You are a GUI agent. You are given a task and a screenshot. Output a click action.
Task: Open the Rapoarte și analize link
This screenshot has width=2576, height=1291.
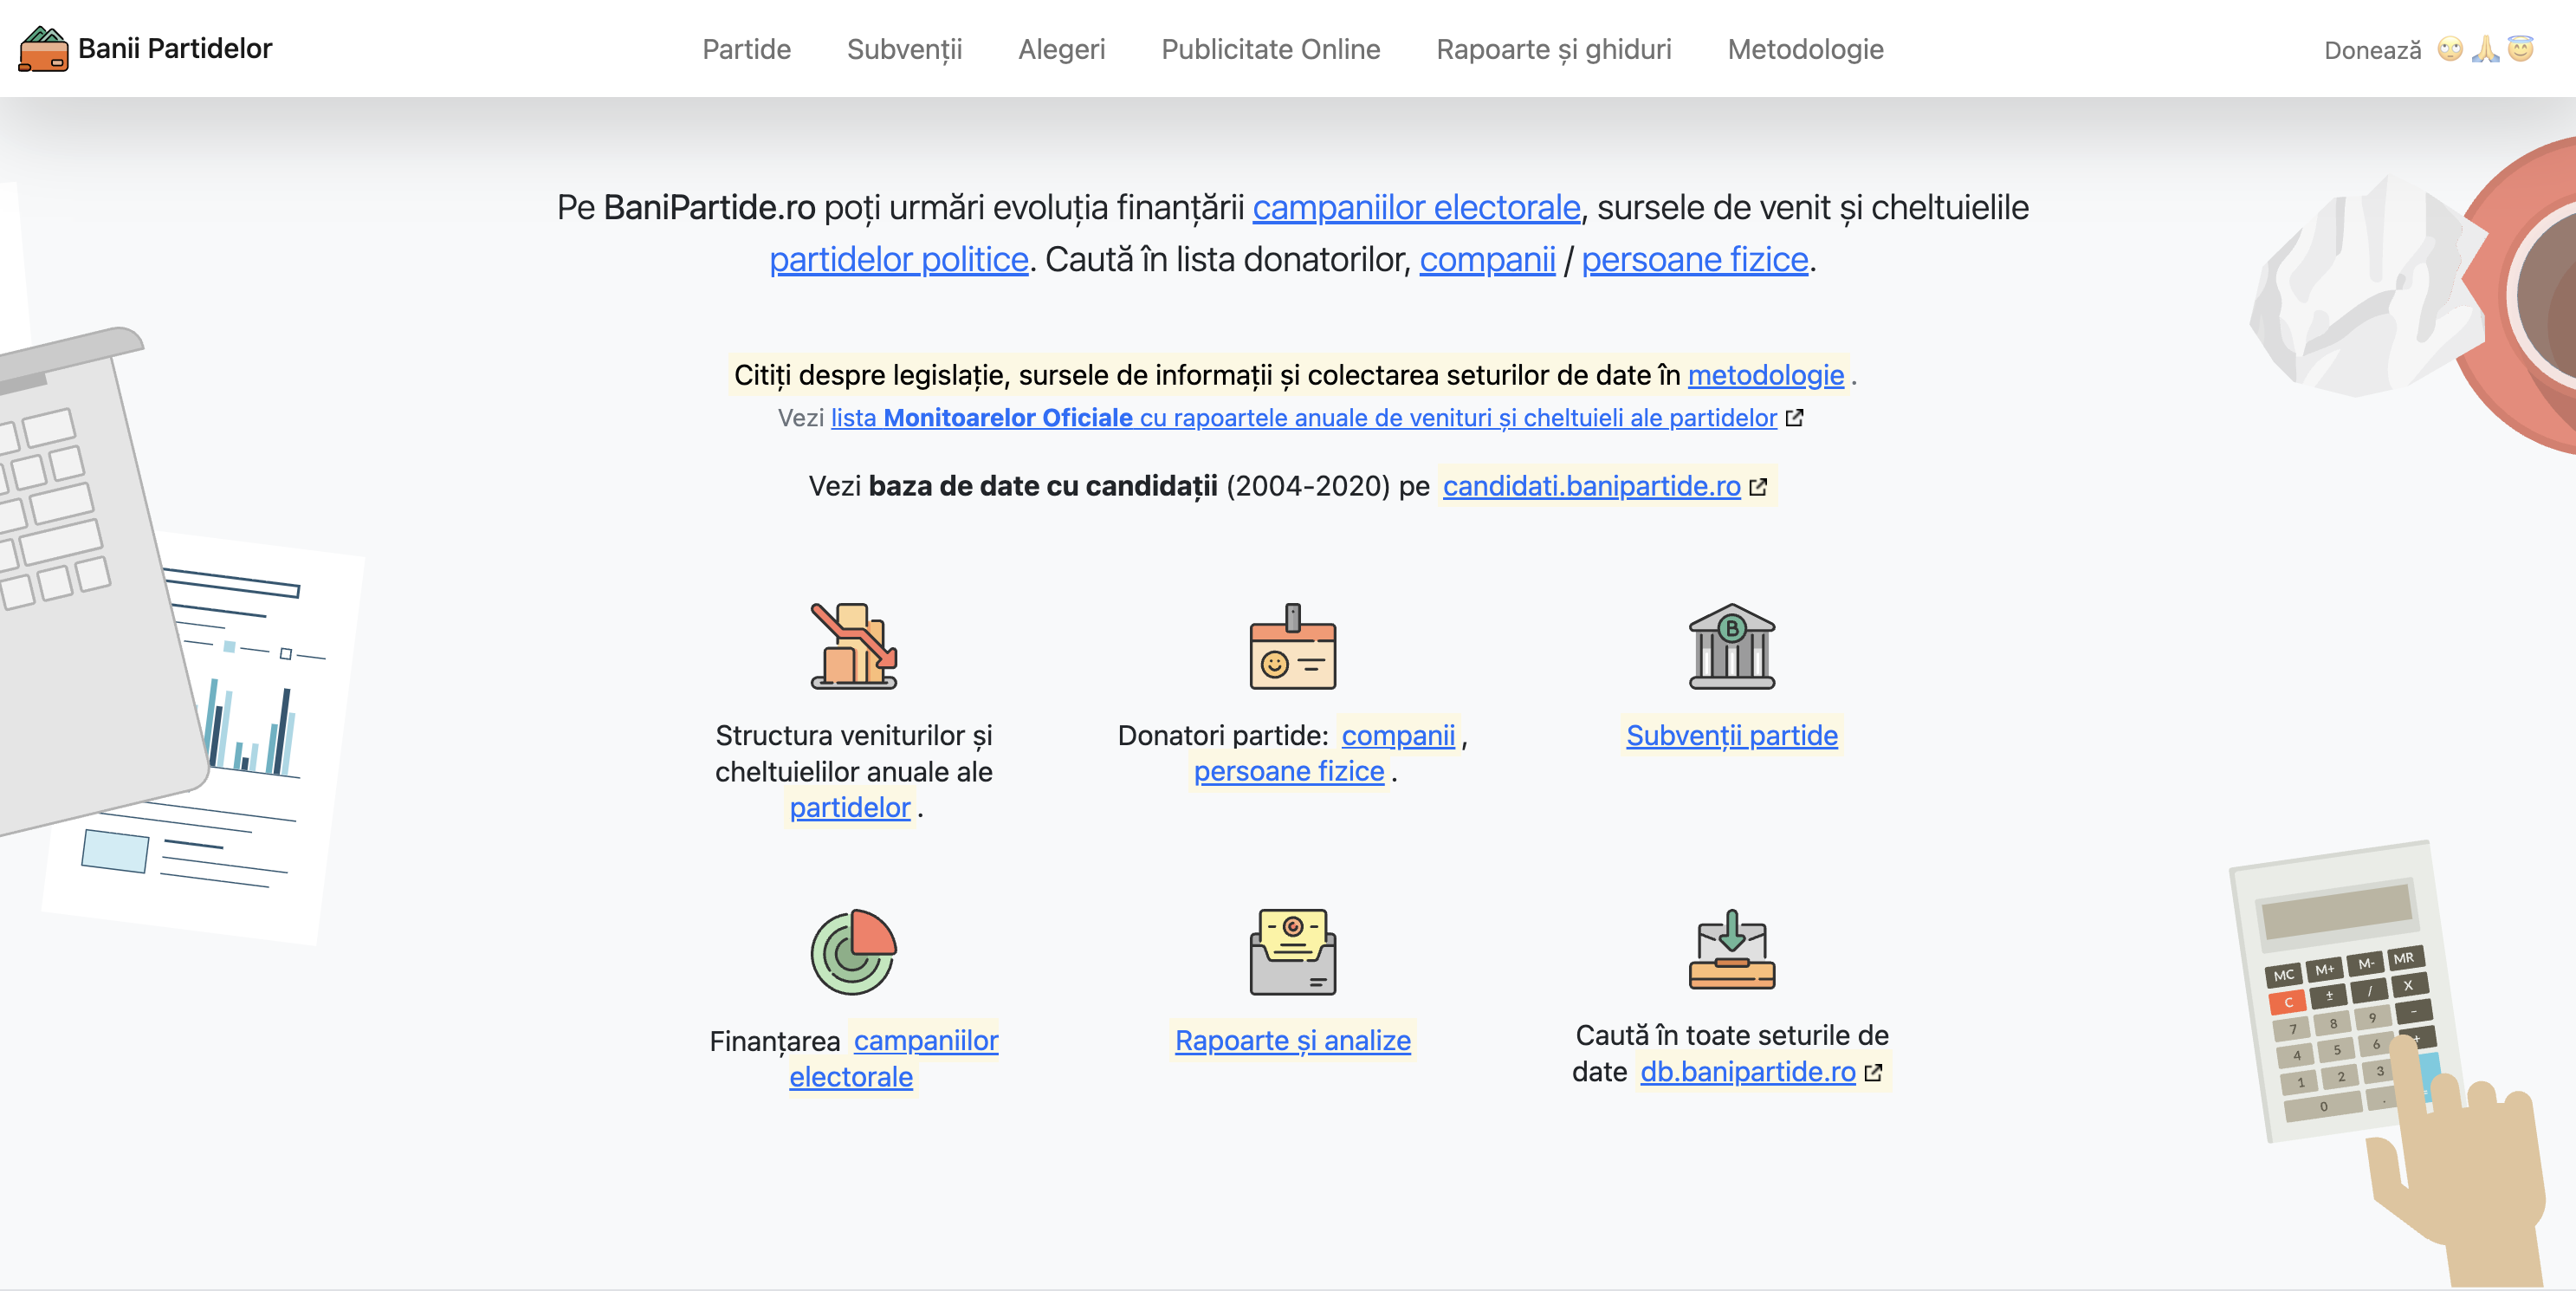(x=1292, y=1041)
